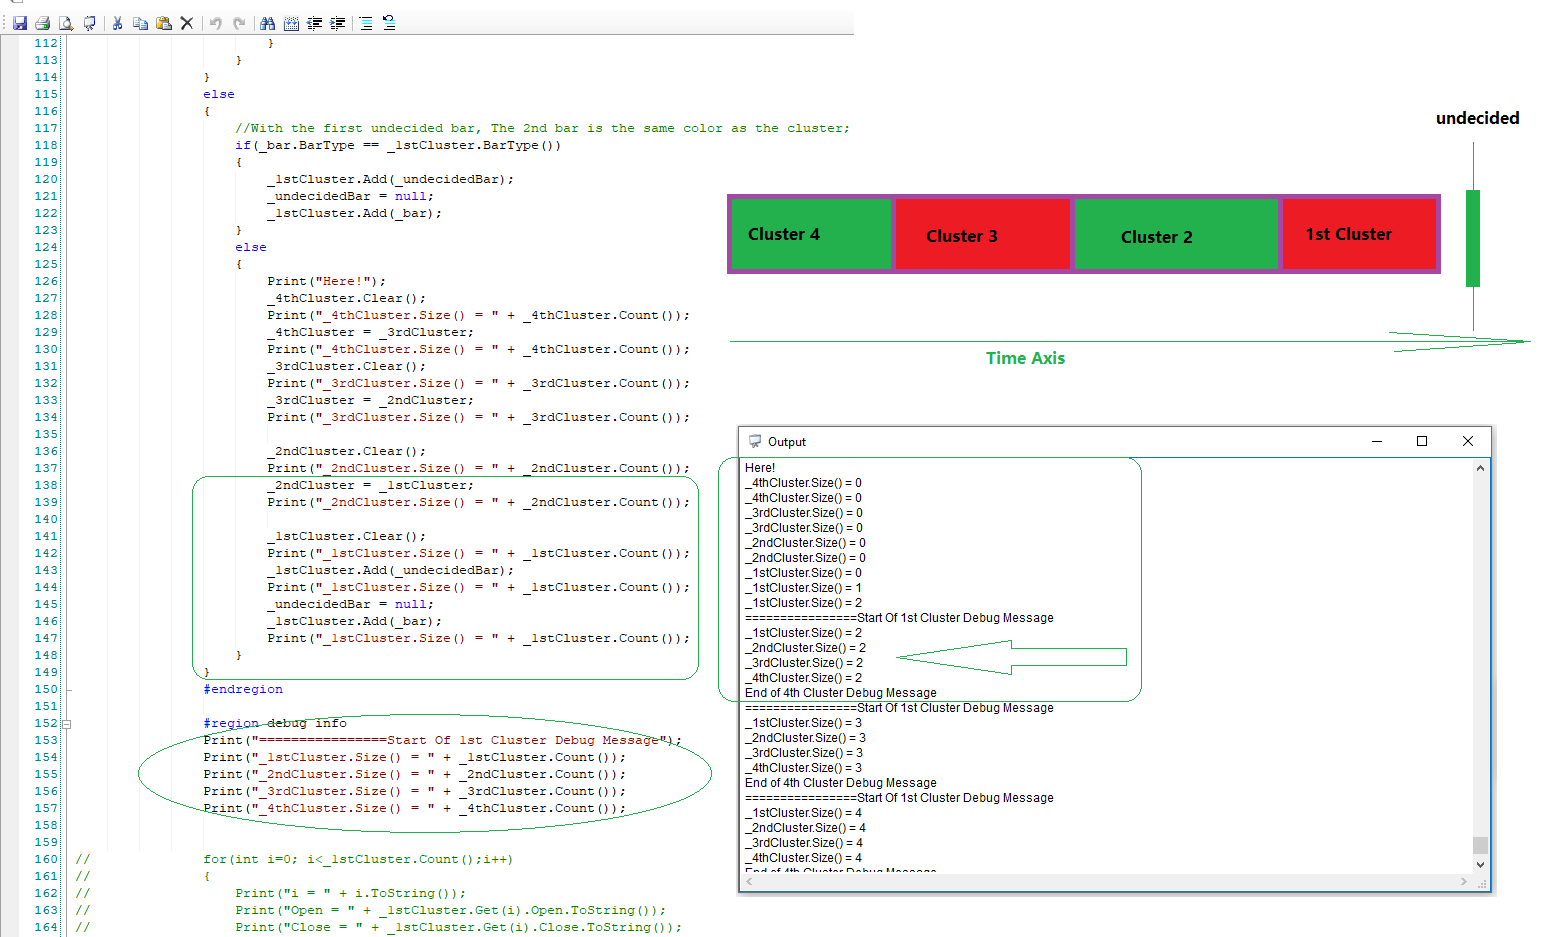Show the output window via the toolbar icon

point(90,23)
